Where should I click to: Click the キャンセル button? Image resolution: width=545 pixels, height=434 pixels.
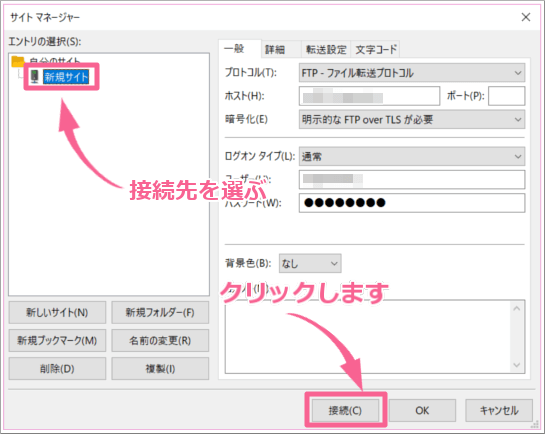499,410
